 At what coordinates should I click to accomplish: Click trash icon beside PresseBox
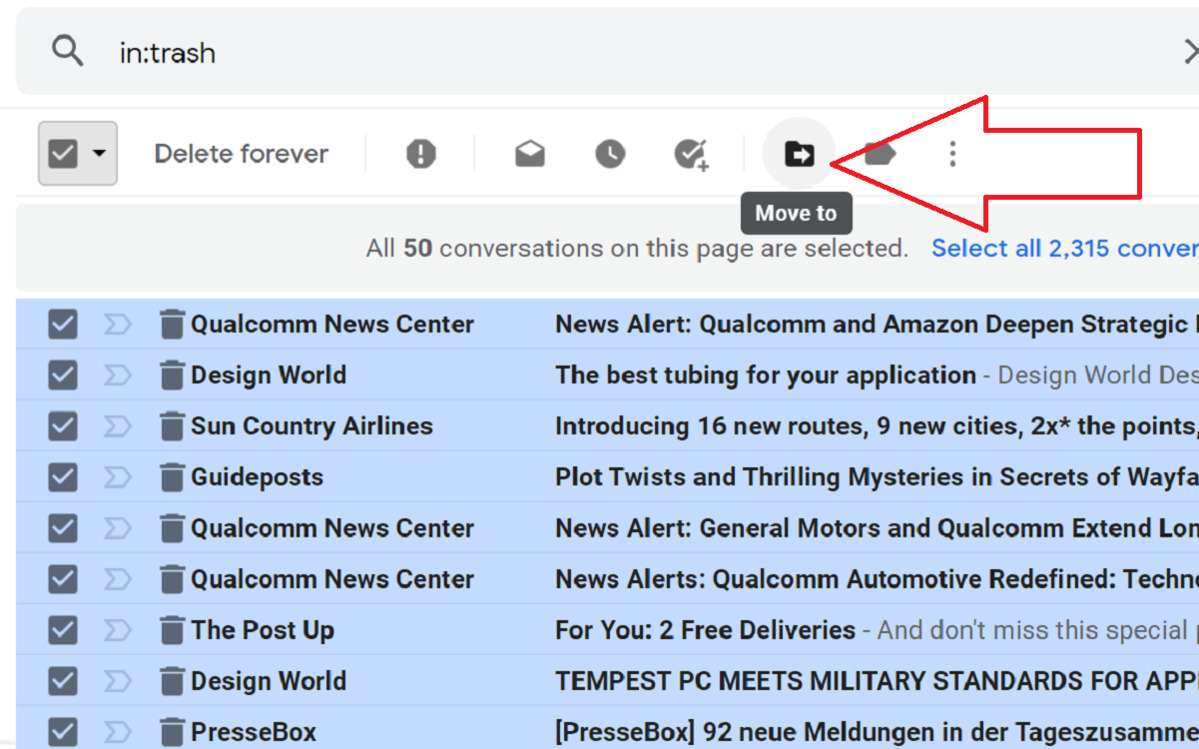tap(172, 732)
